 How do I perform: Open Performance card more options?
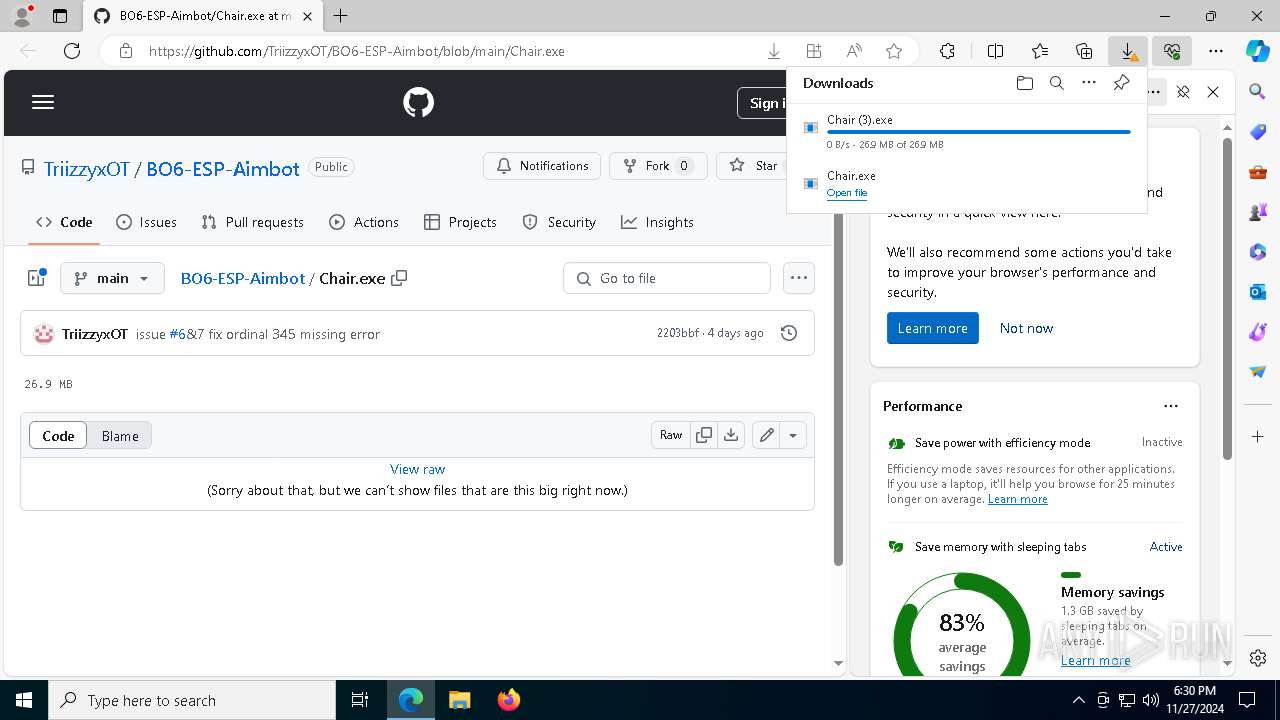tap(1171, 406)
